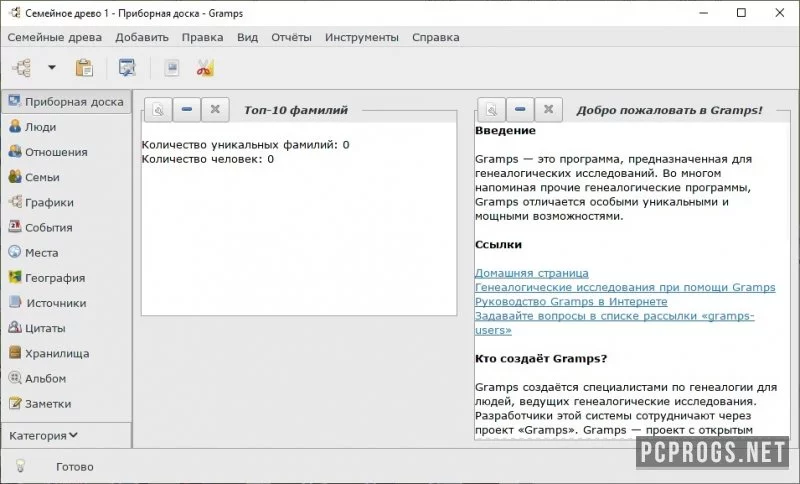The height and width of the screenshot is (484, 800).
Task: Click the lightbulb icon in status bar
Action: coord(20,466)
